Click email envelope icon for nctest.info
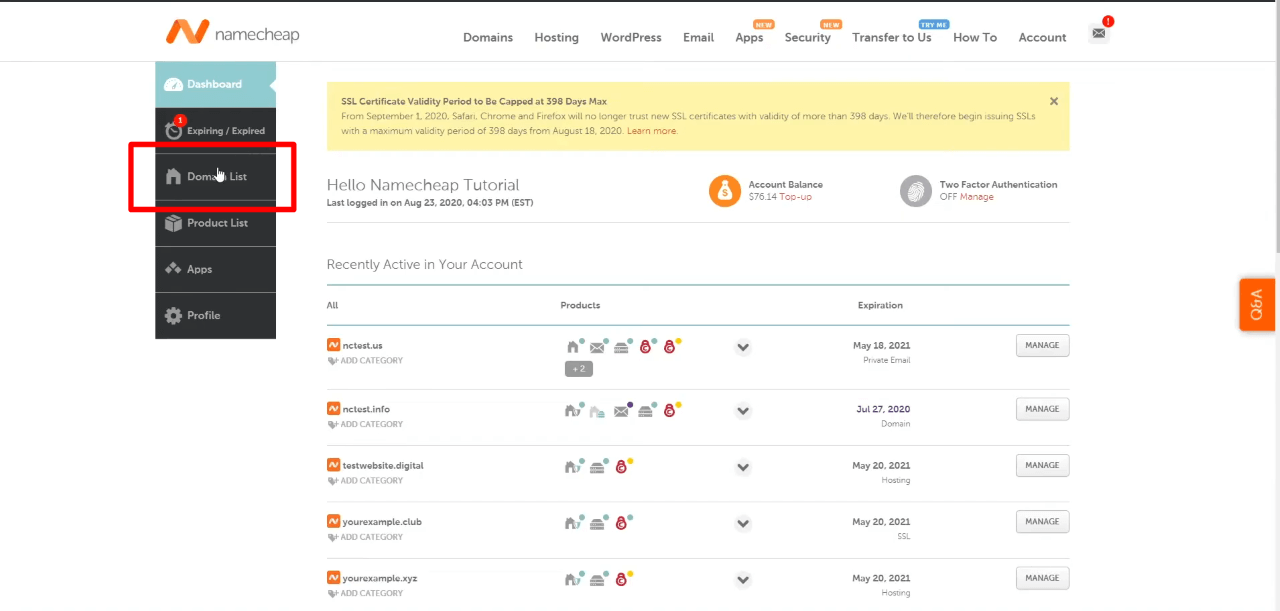 coord(621,410)
